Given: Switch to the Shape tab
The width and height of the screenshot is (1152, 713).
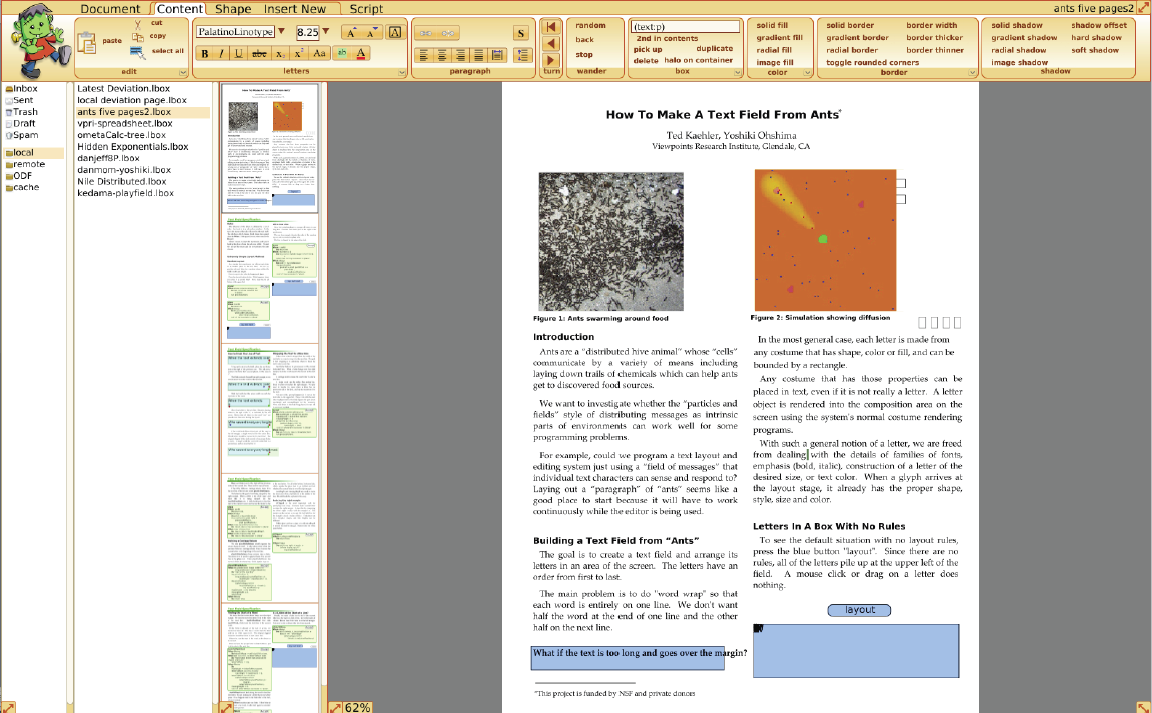Looking at the screenshot, I should tap(233, 9).
